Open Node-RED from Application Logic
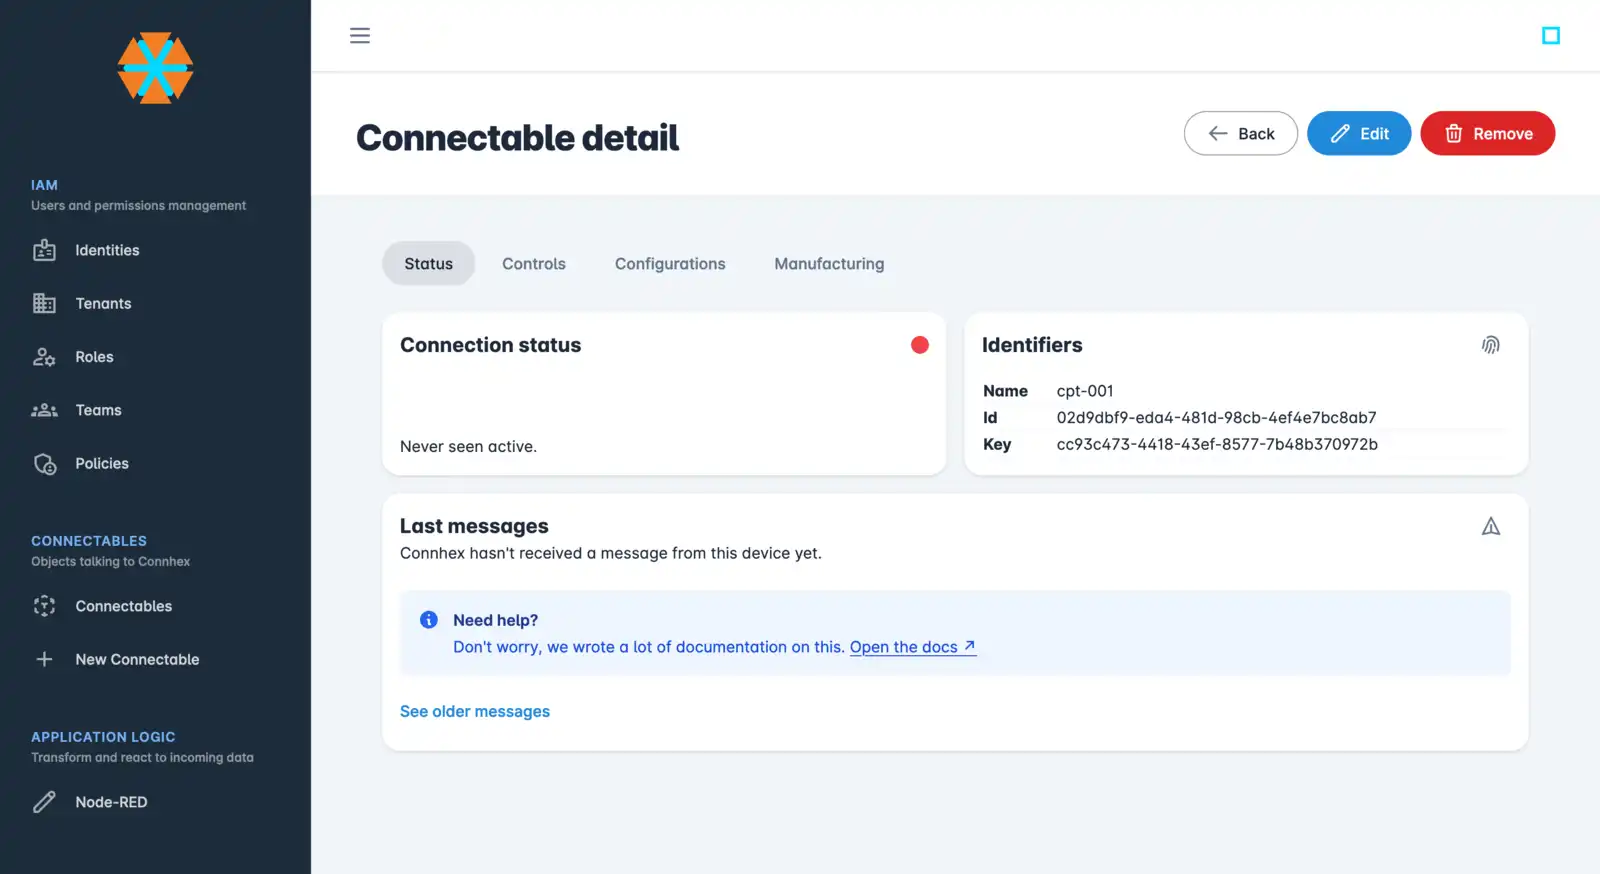Screen dimensions: 1600x874 coord(111,802)
